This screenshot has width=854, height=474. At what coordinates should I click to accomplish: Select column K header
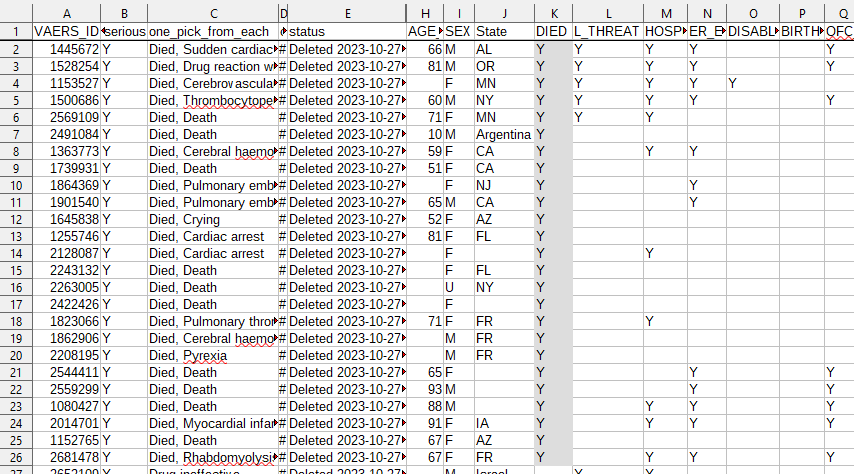tap(553, 14)
